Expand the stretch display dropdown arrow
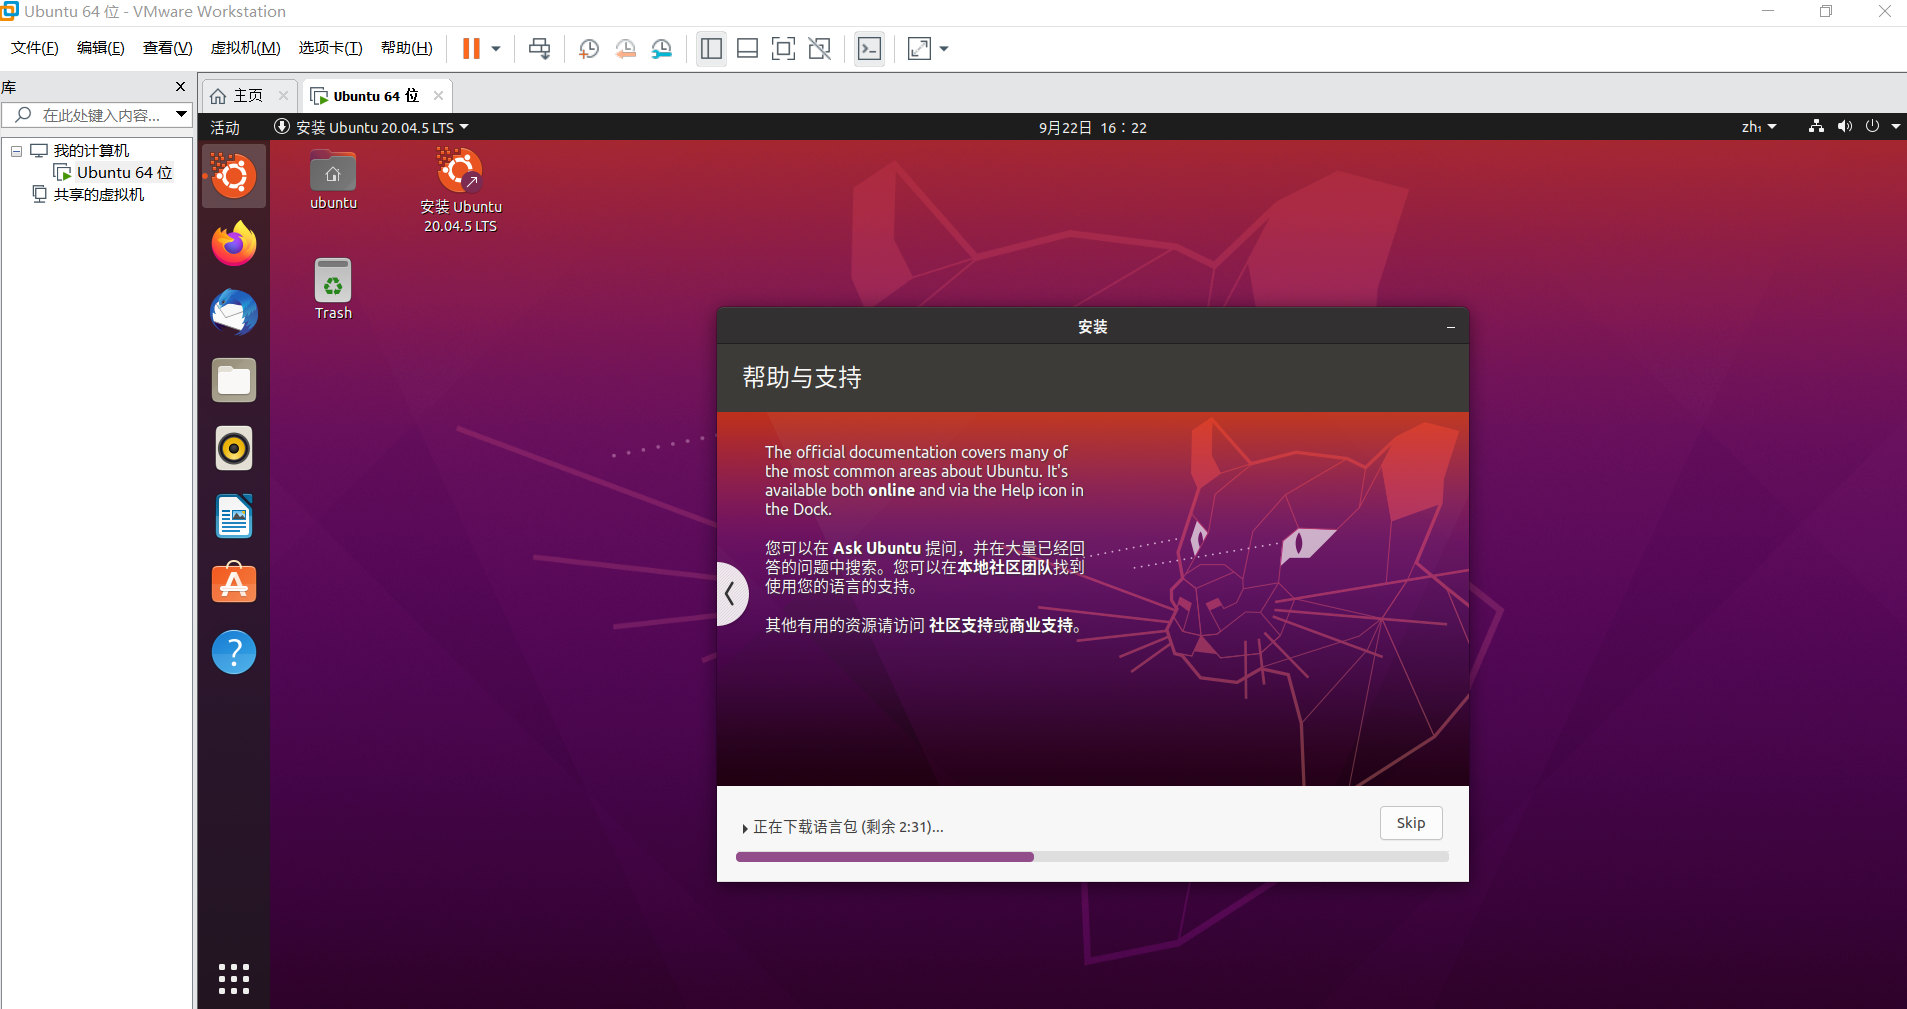Screen dimensions: 1907x1009 944,49
